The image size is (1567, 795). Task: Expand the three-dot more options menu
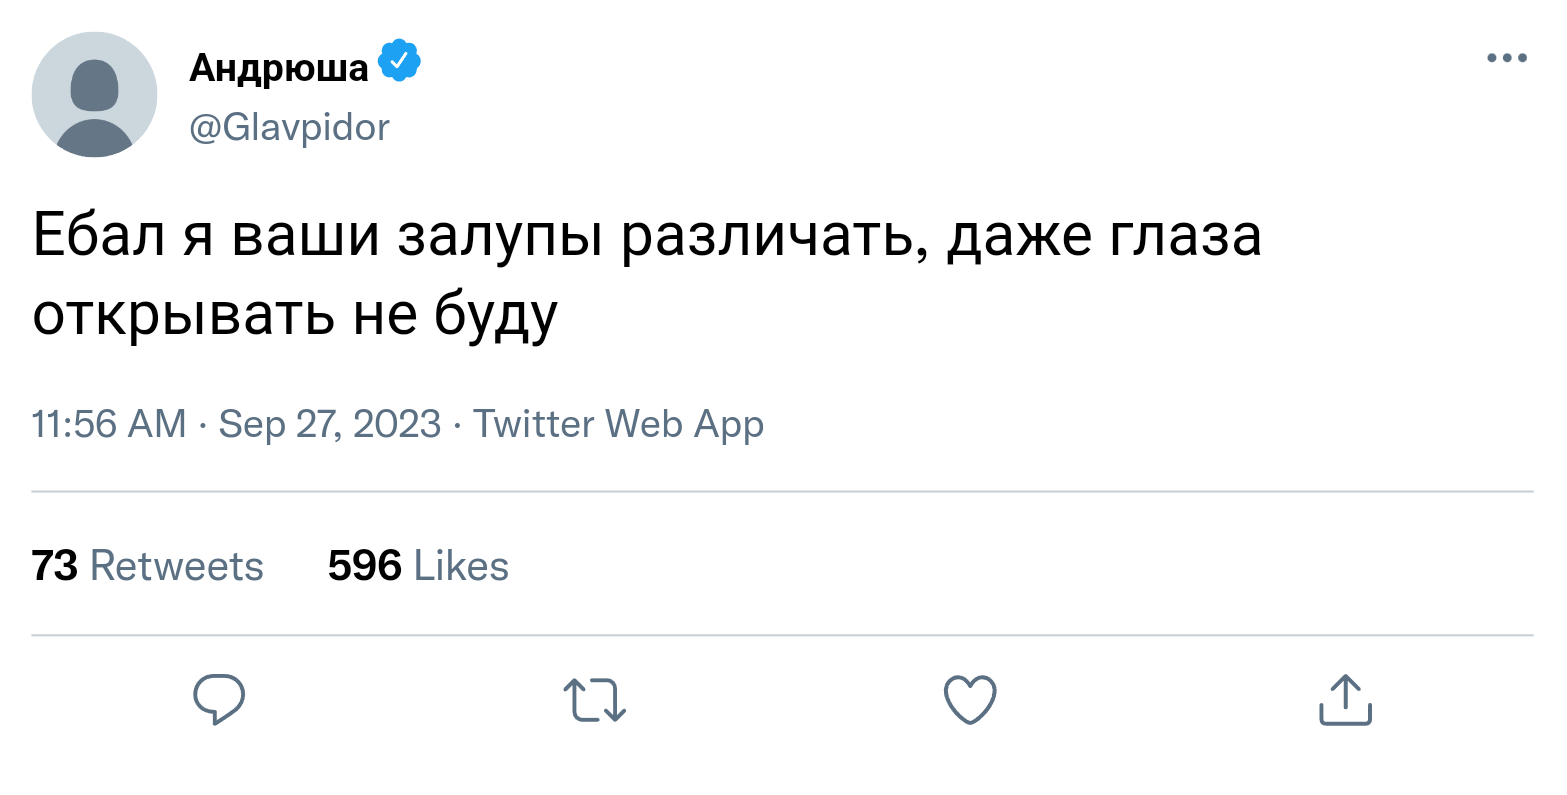point(1507,58)
